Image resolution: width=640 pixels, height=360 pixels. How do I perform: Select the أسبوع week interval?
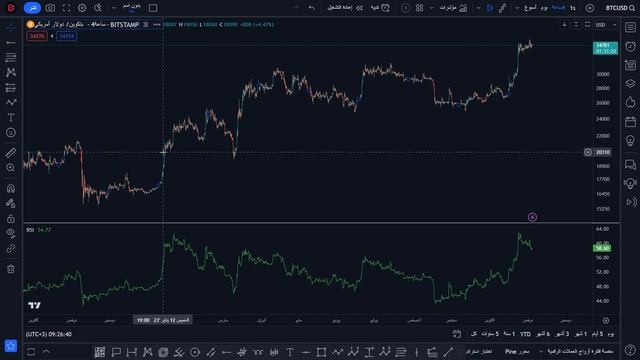(530, 8)
